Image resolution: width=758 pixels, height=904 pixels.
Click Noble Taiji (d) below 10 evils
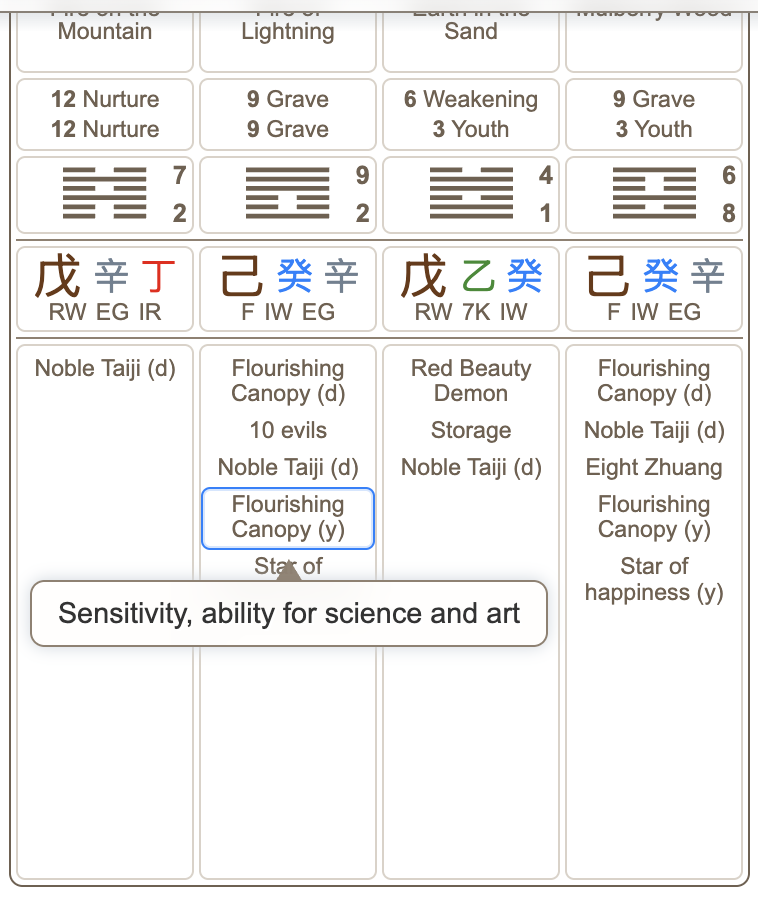coord(288,467)
